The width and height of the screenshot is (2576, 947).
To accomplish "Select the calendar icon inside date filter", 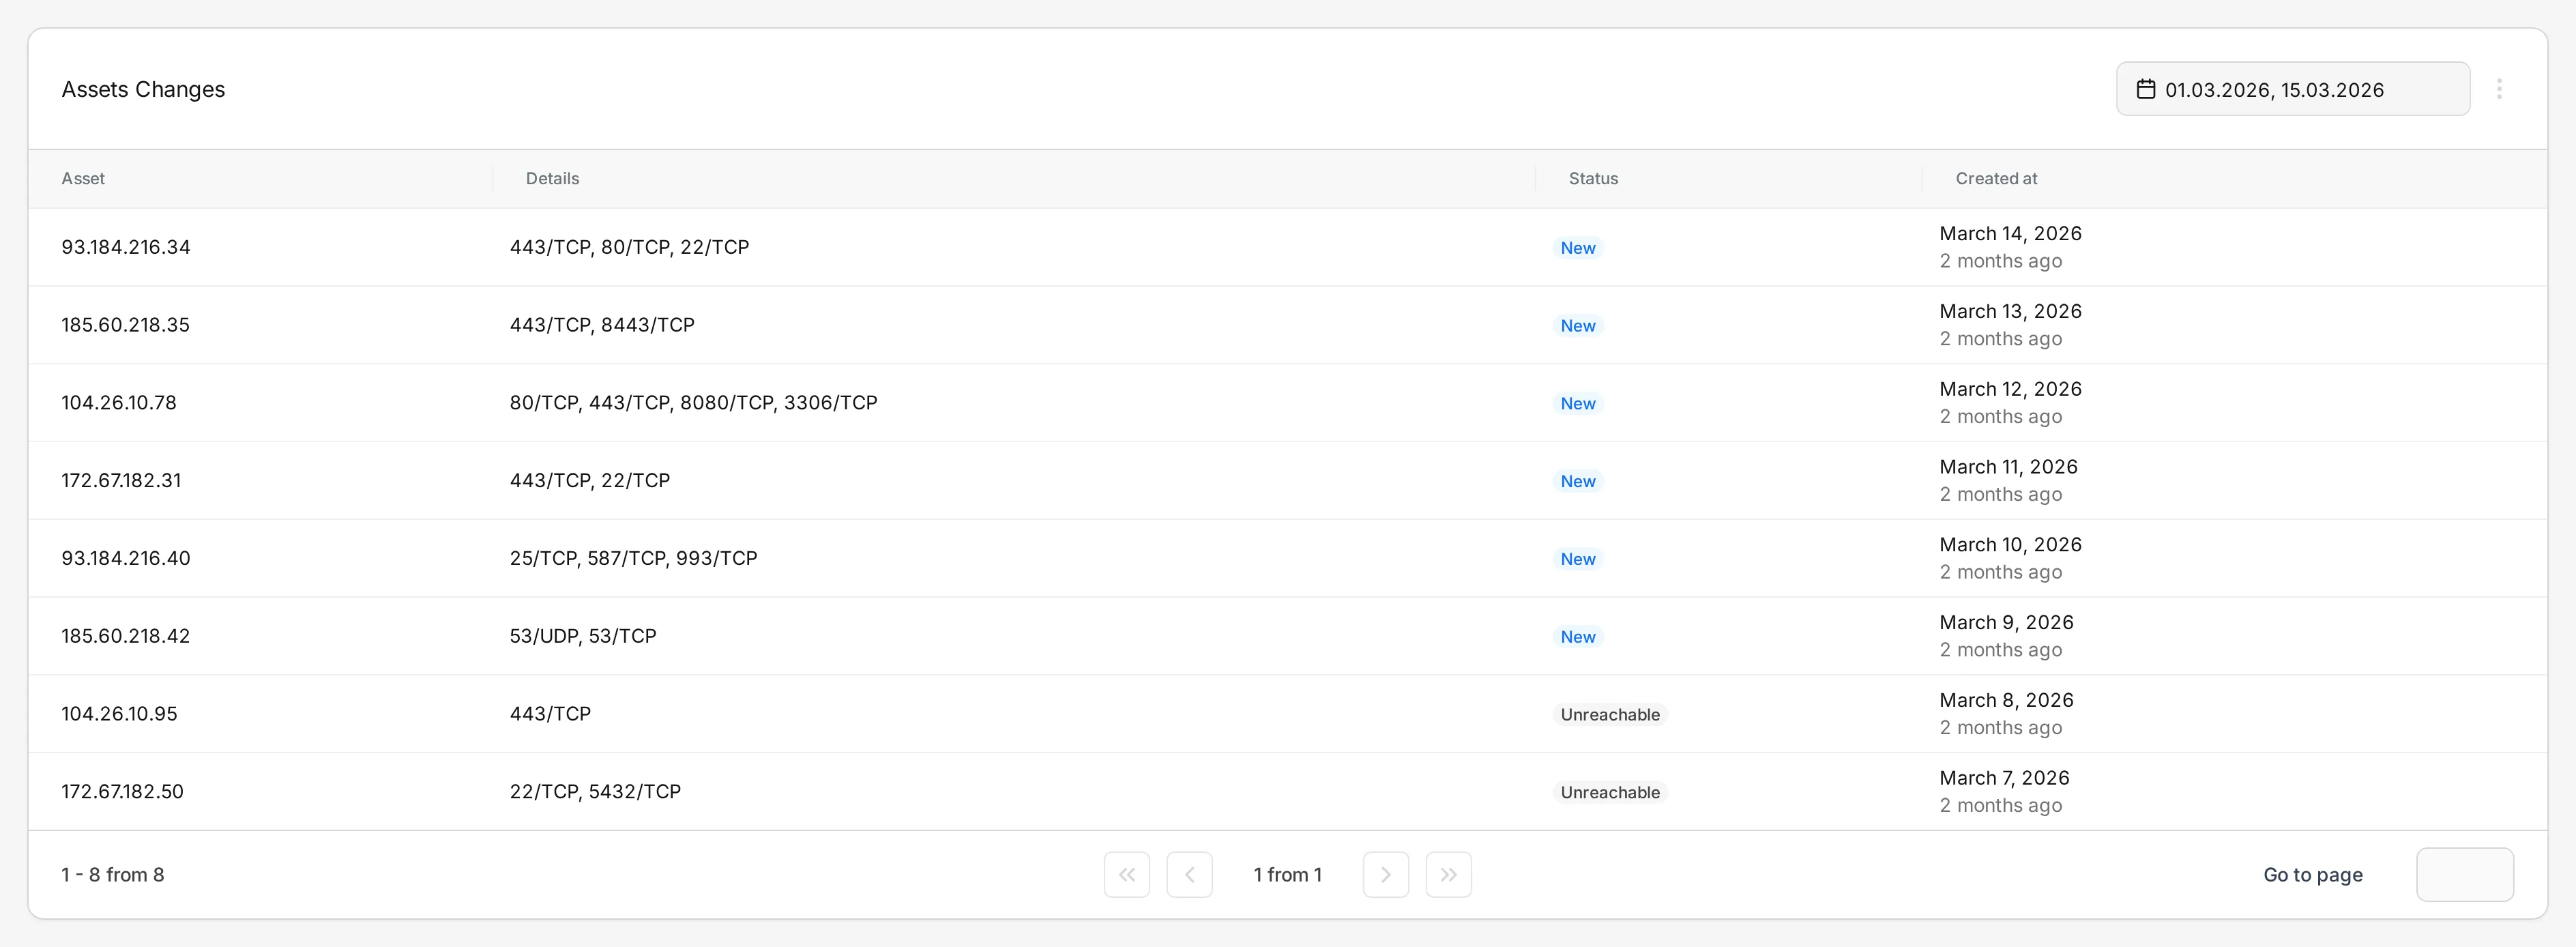I will pyautogui.click(x=2146, y=89).
